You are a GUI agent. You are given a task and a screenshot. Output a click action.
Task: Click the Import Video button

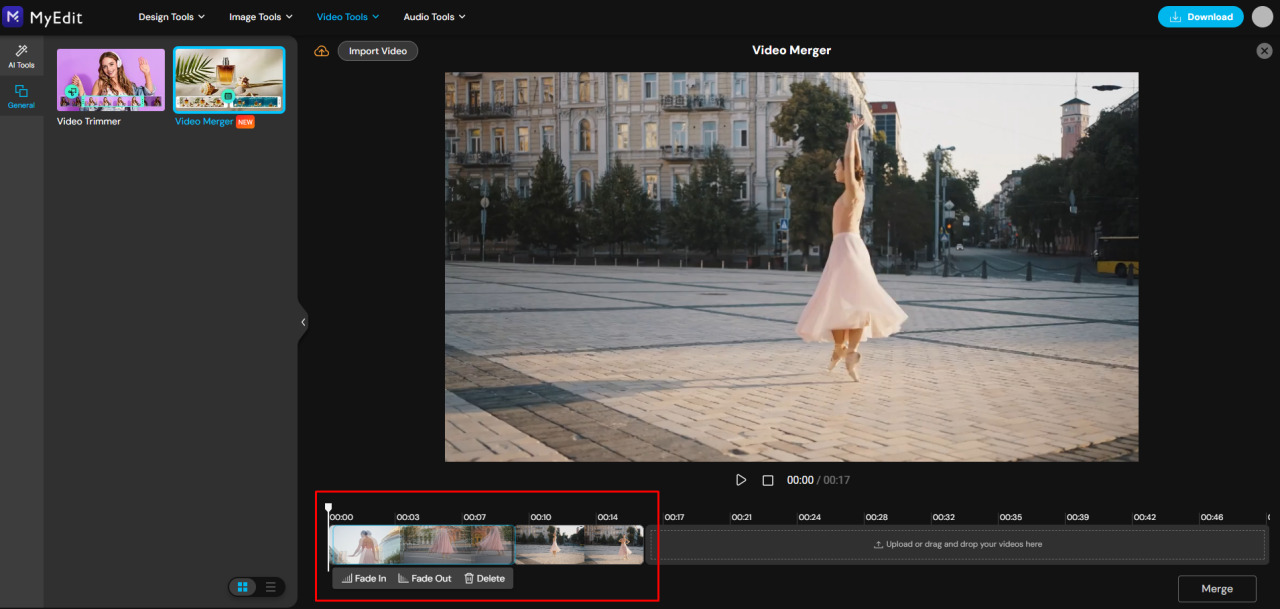tap(377, 50)
